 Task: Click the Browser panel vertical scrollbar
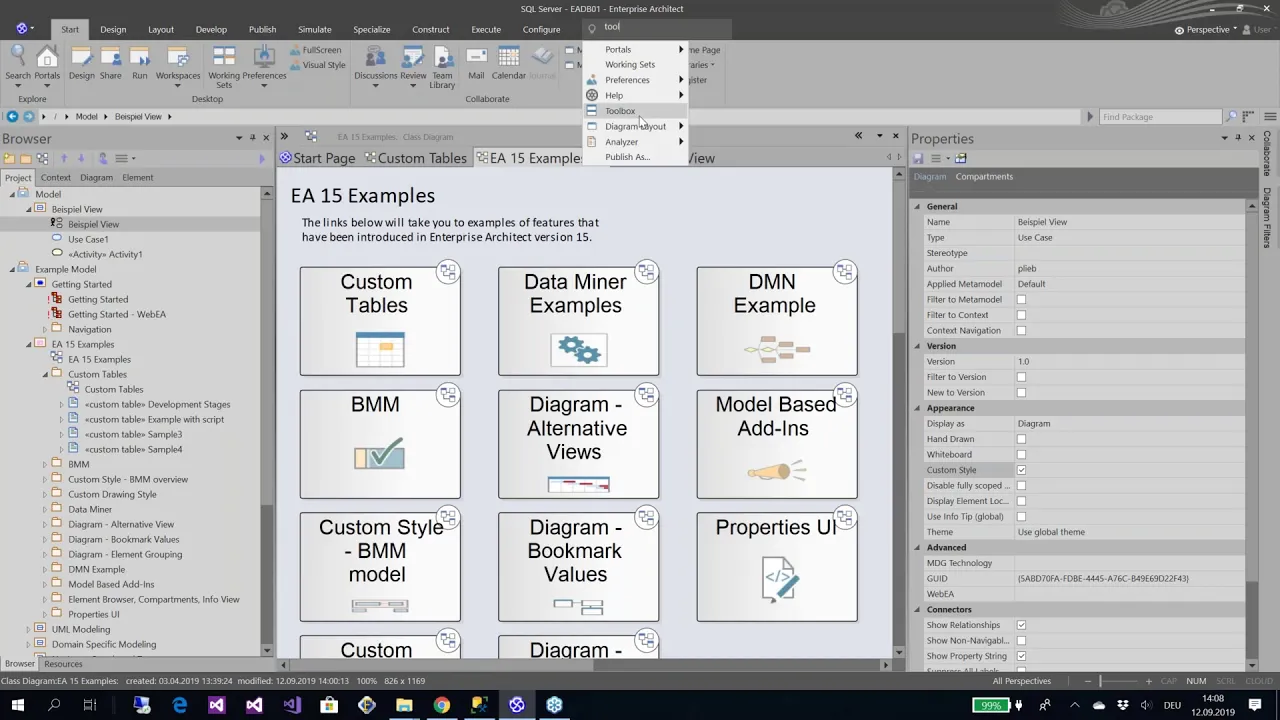coord(266,420)
